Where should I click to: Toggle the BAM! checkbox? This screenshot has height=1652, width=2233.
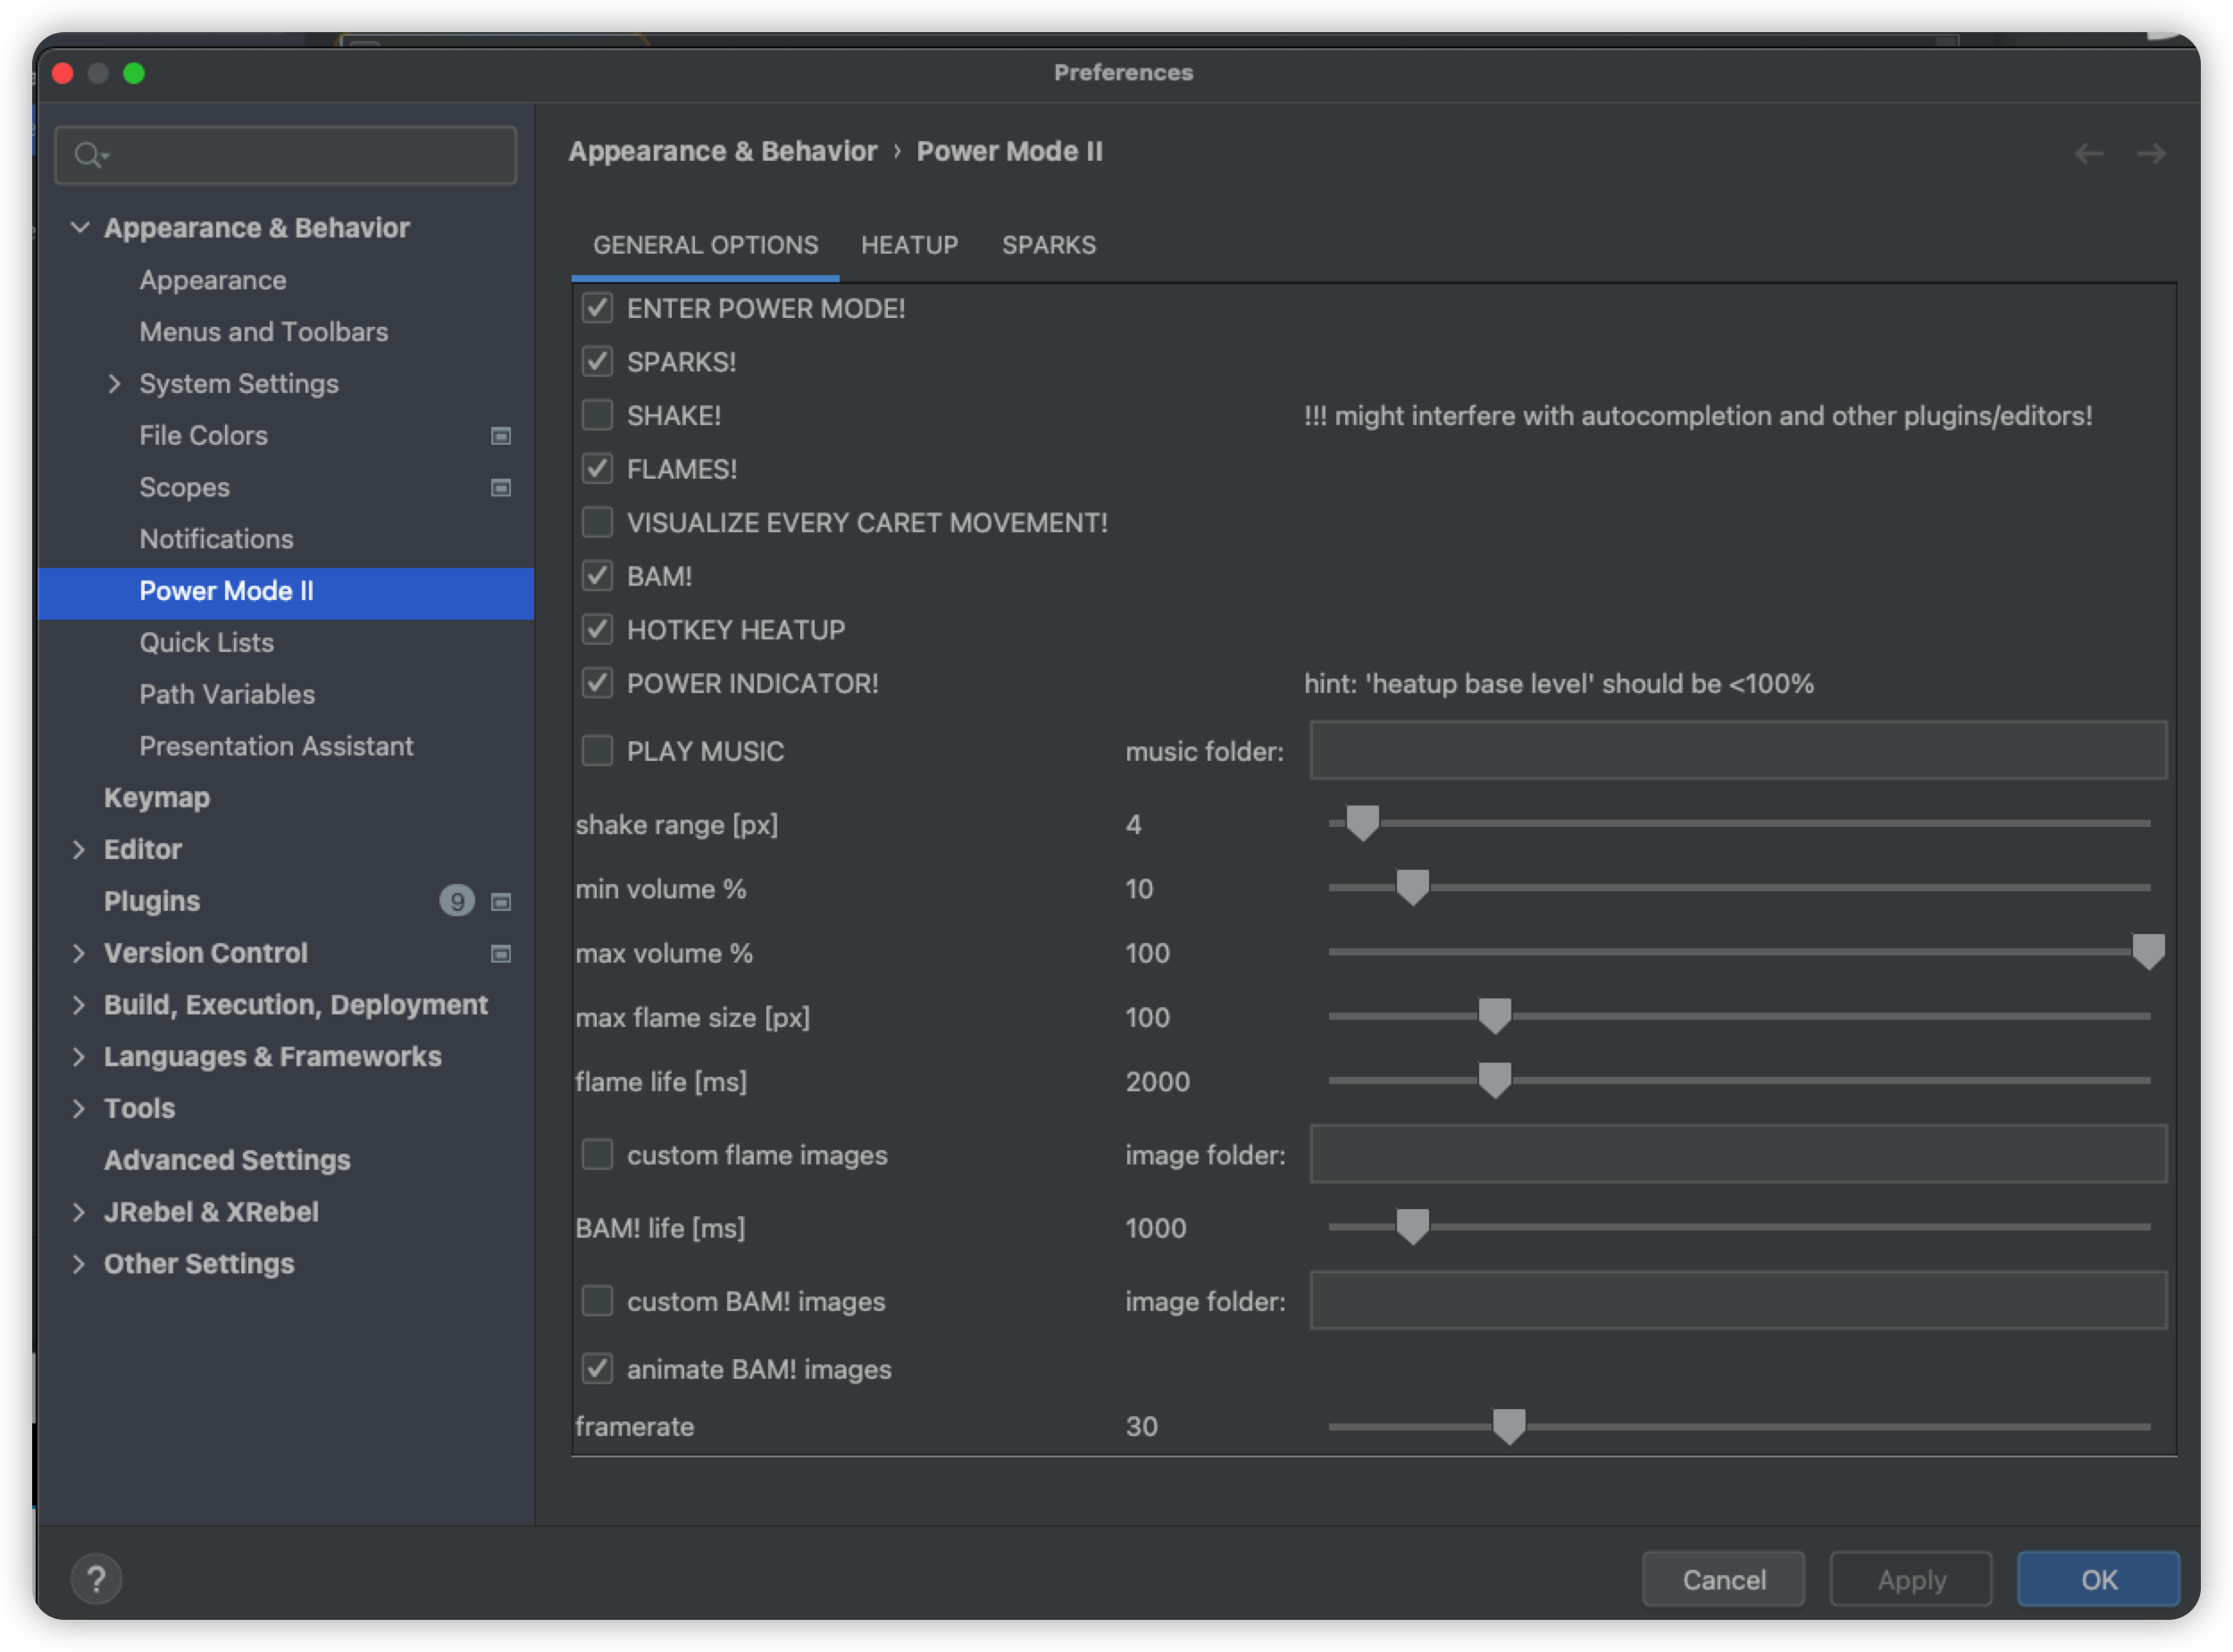click(x=597, y=576)
